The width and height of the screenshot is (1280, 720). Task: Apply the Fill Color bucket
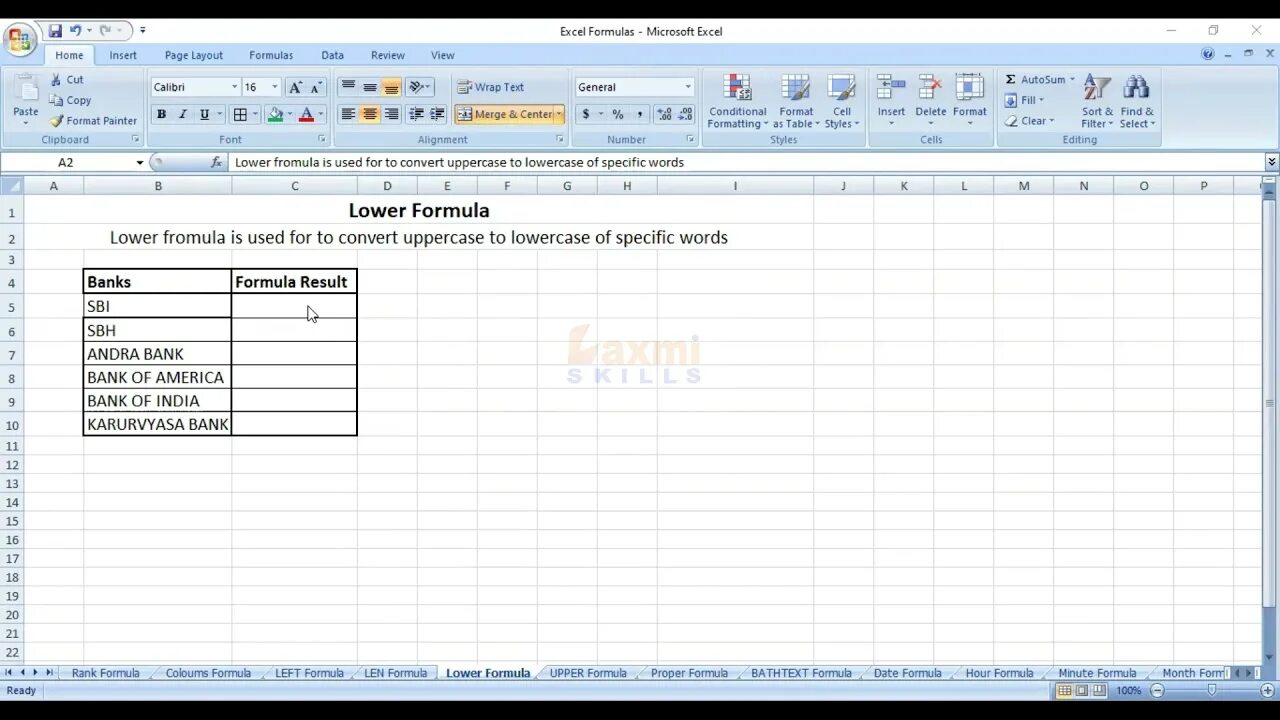[x=275, y=114]
